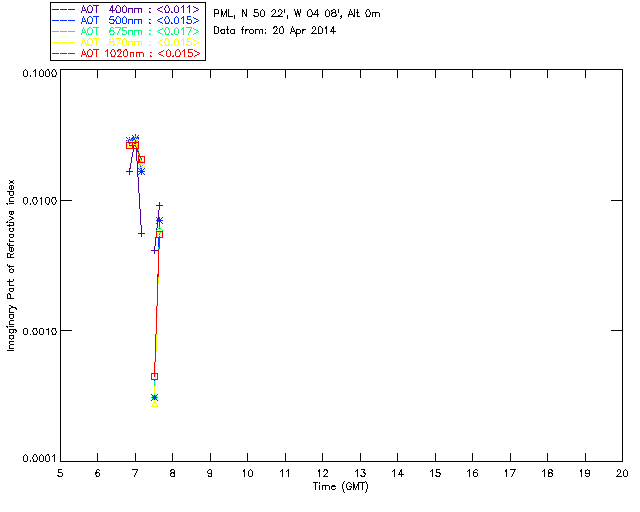Click x-axis tick label 5
640x512 pixels.
point(60,473)
